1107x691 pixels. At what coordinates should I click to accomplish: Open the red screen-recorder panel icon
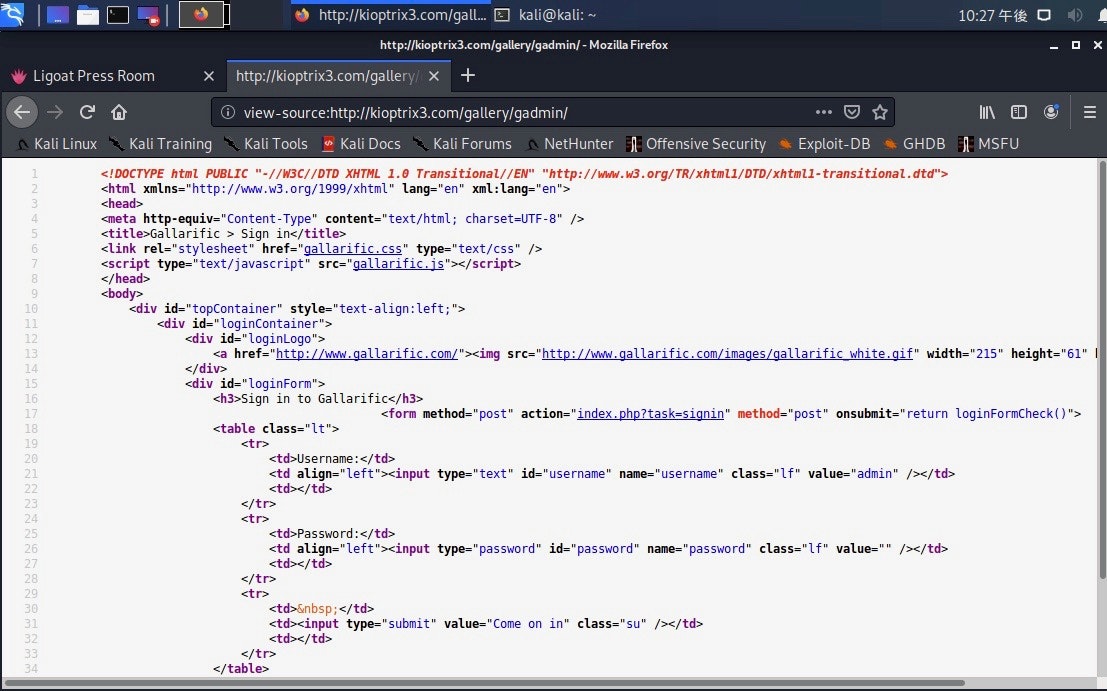coord(148,16)
